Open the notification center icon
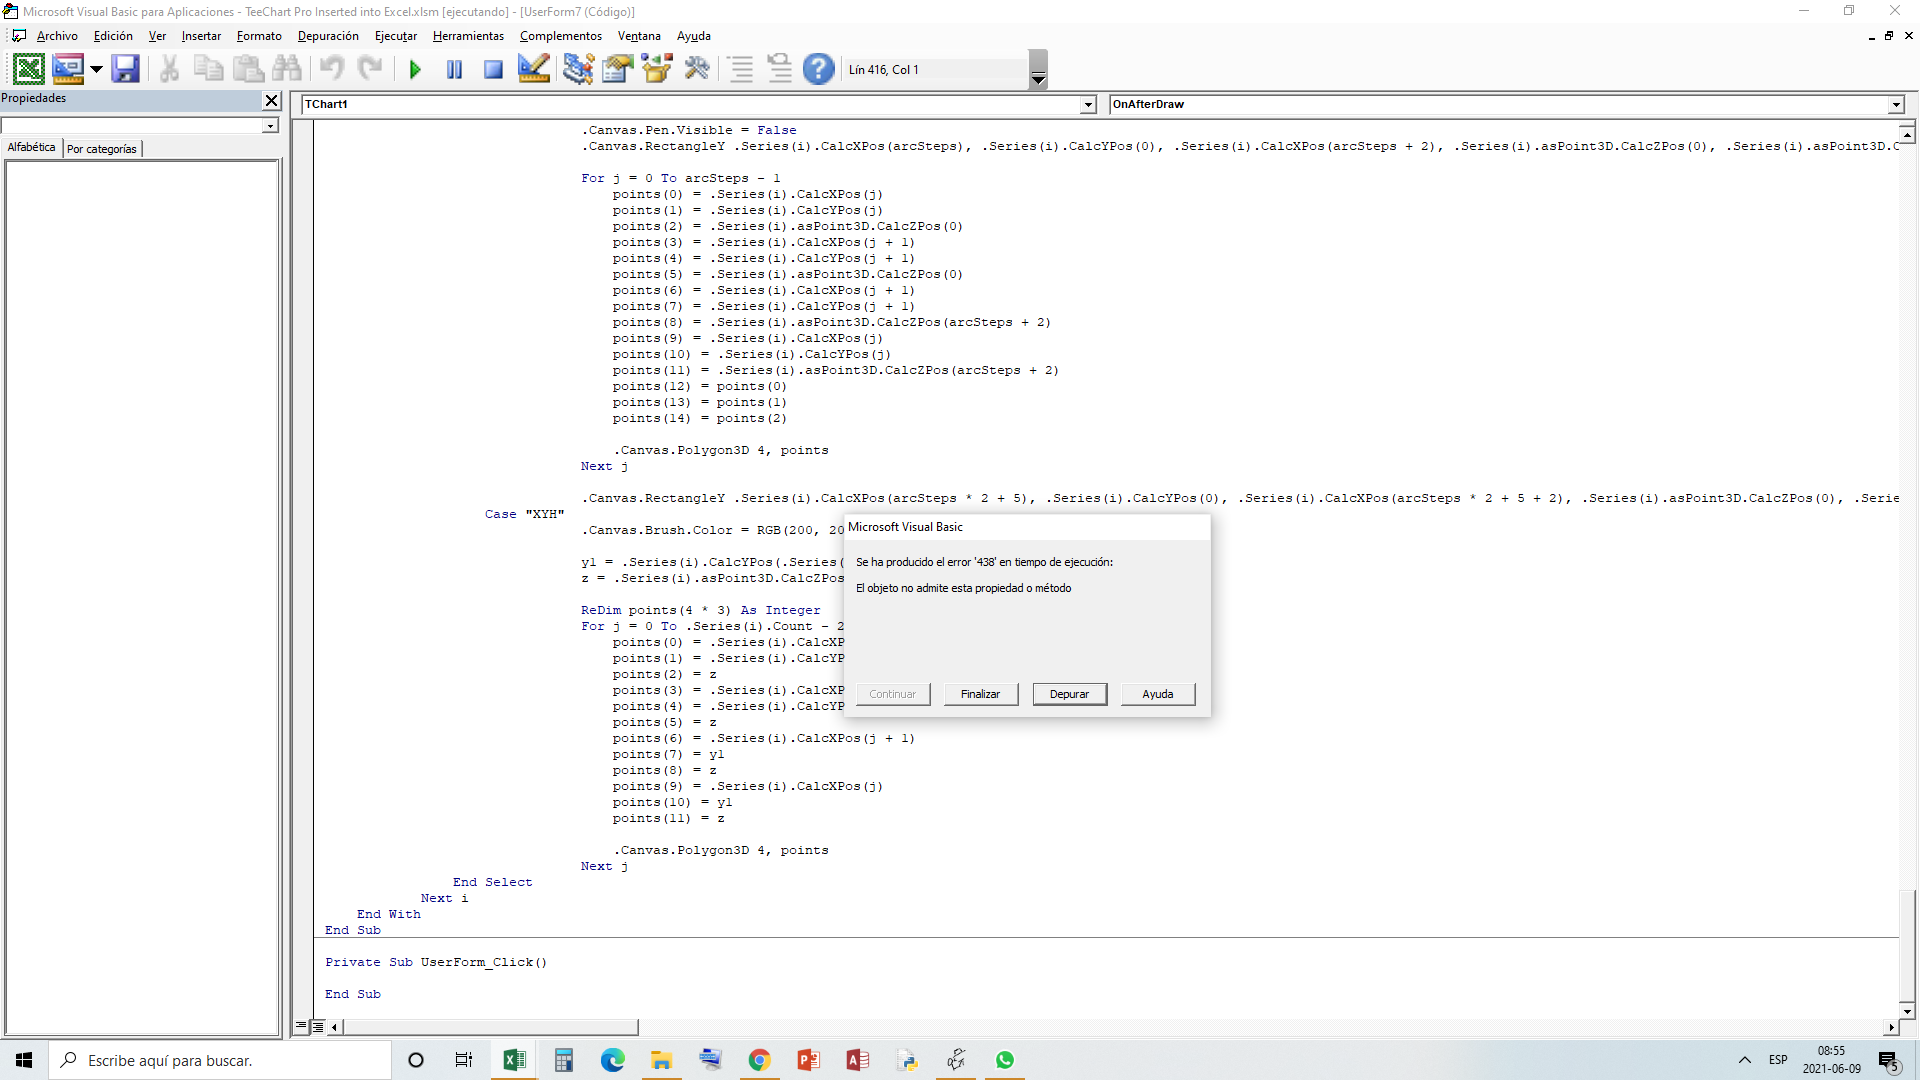The width and height of the screenshot is (1920, 1080). coord(1888,1061)
